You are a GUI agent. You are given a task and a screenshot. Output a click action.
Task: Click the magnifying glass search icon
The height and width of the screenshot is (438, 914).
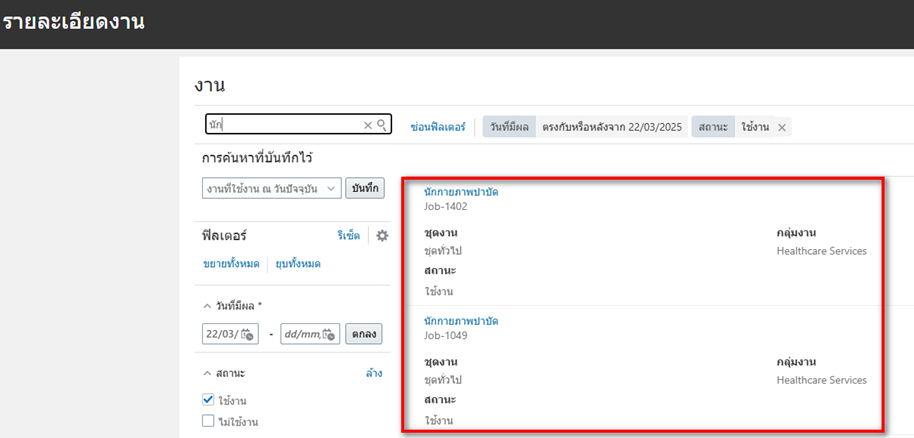pos(382,126)
